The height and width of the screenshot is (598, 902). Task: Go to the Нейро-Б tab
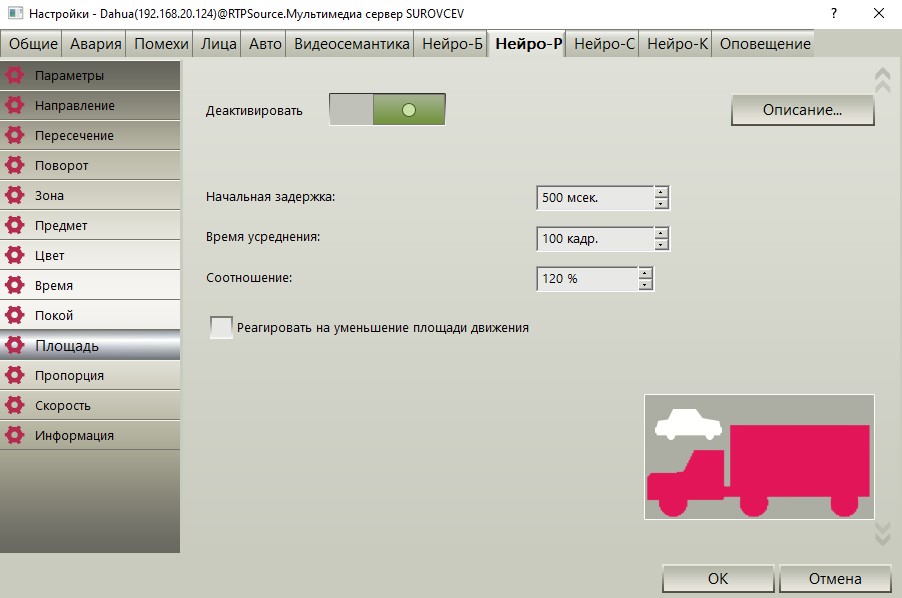click(452, 44)
